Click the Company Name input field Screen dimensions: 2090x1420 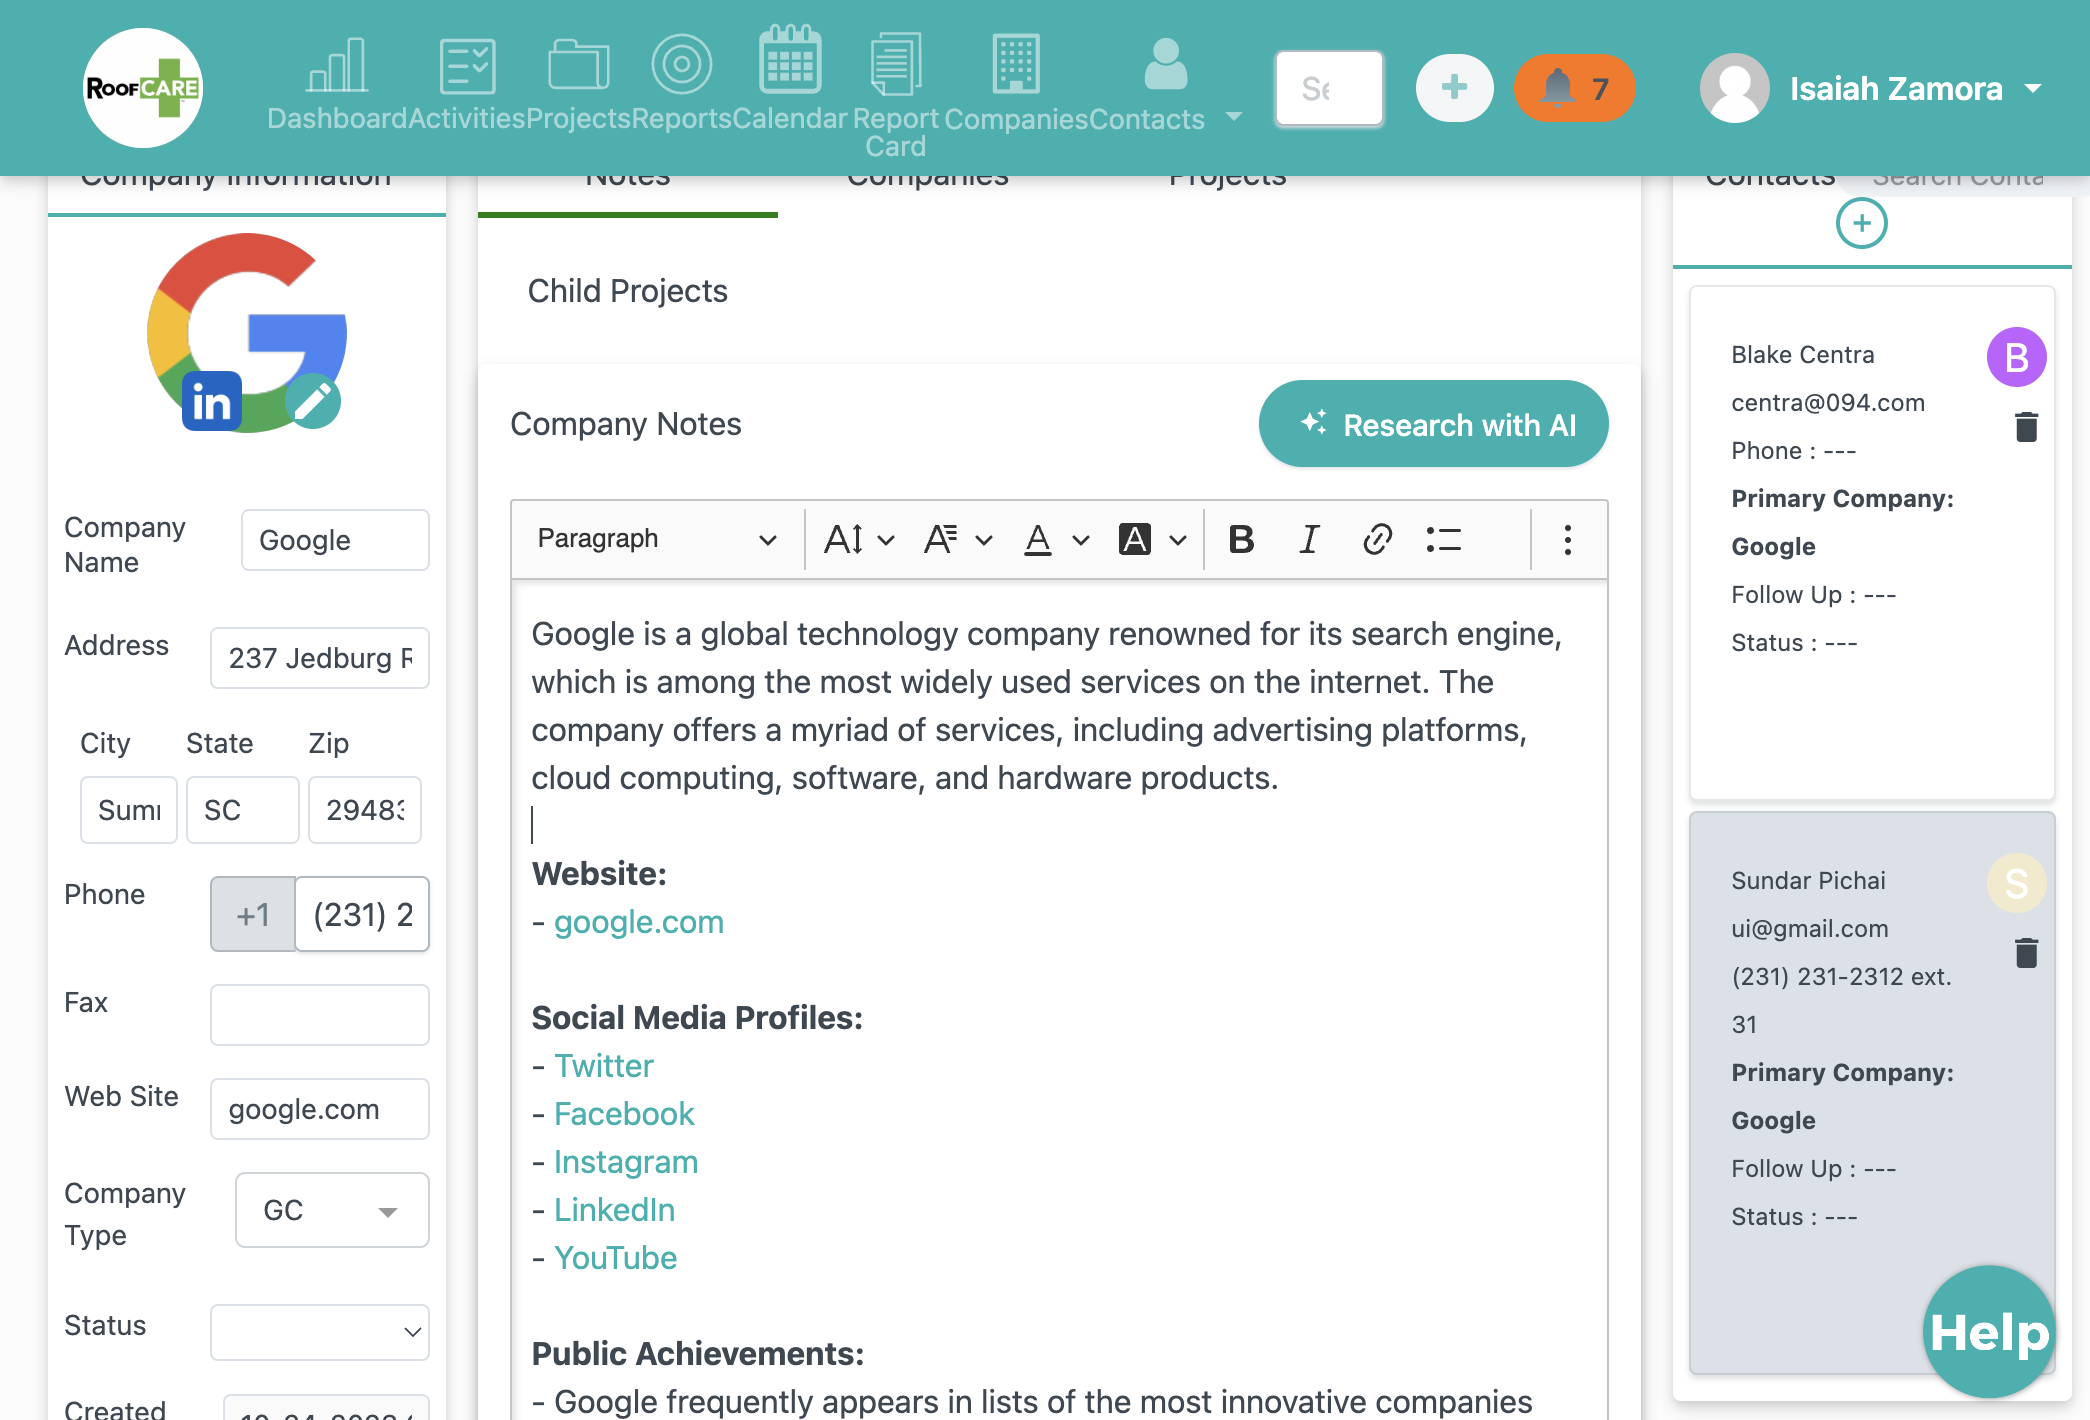pos(335,540)
